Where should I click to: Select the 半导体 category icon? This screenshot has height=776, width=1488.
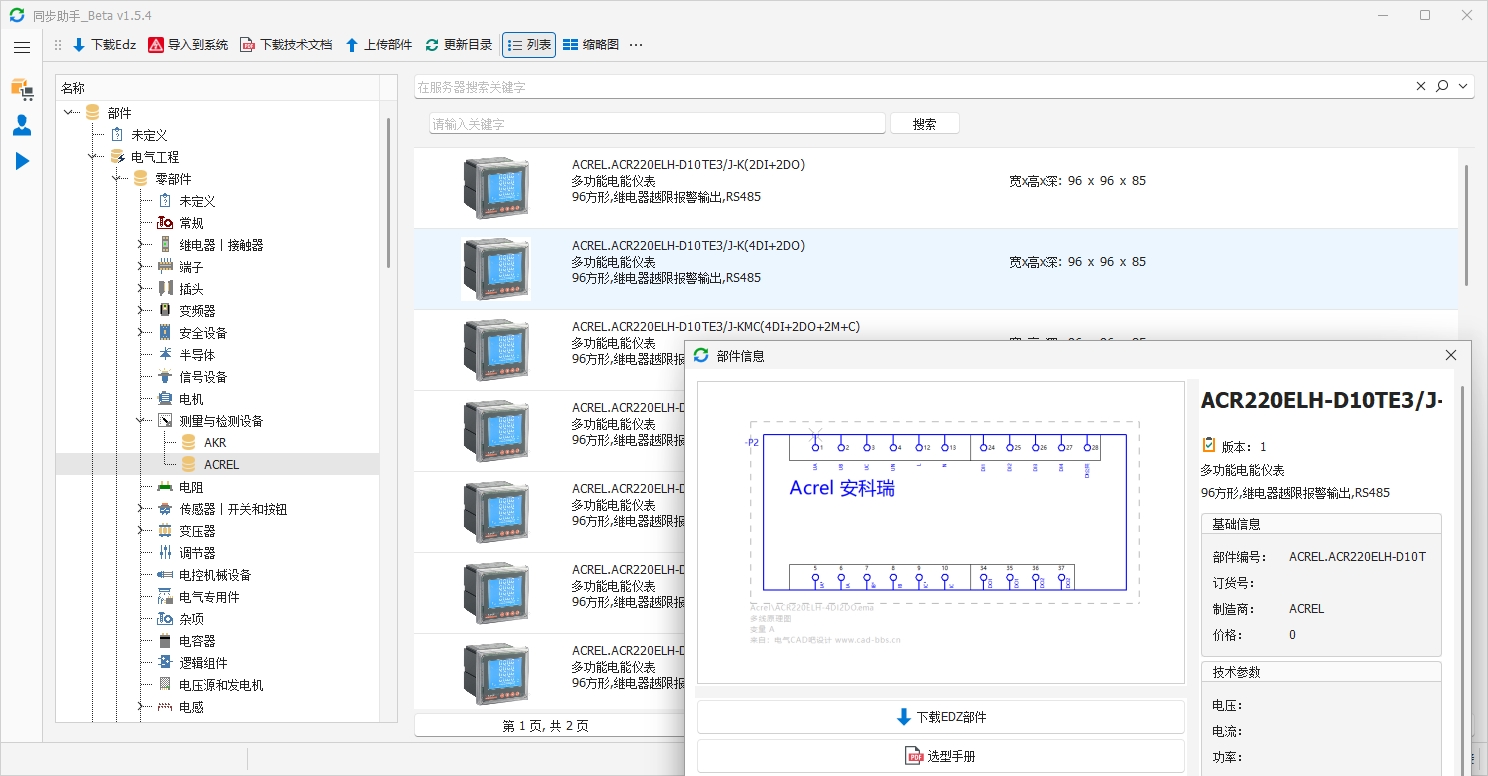tap(165, 355)
